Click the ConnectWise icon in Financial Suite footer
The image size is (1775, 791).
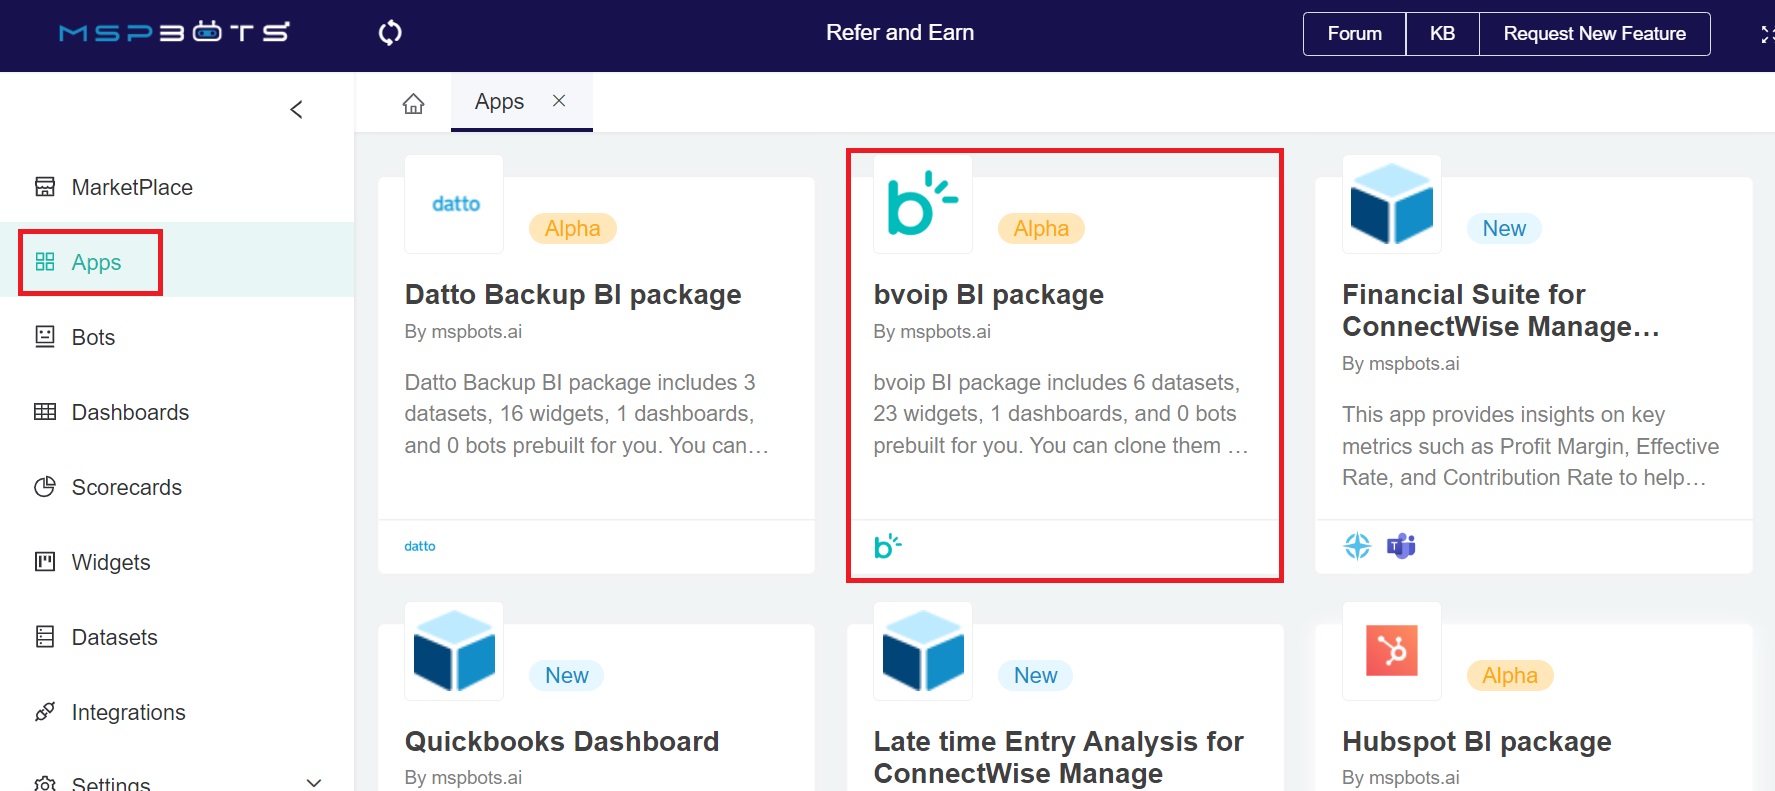pyautogui.click(x=1357, y=546)
